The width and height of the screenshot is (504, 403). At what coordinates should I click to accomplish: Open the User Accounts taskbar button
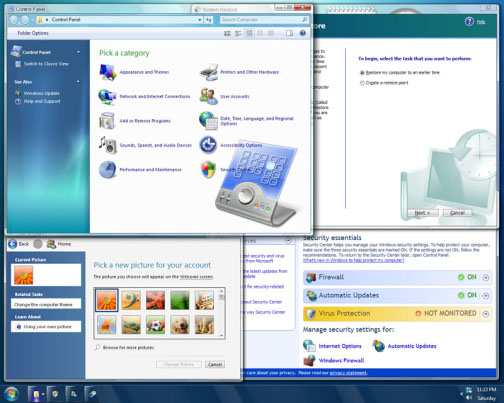point(74,394)
